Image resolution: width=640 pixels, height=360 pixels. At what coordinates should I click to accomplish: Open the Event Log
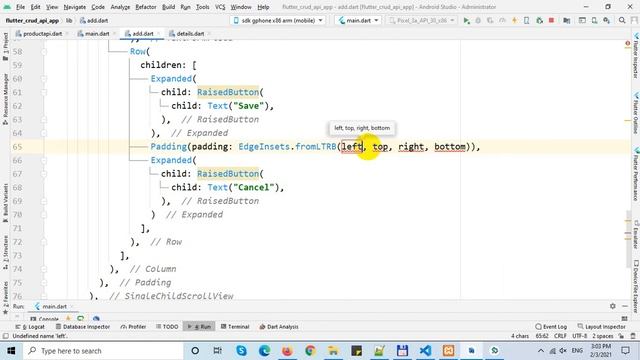(551, 327)
